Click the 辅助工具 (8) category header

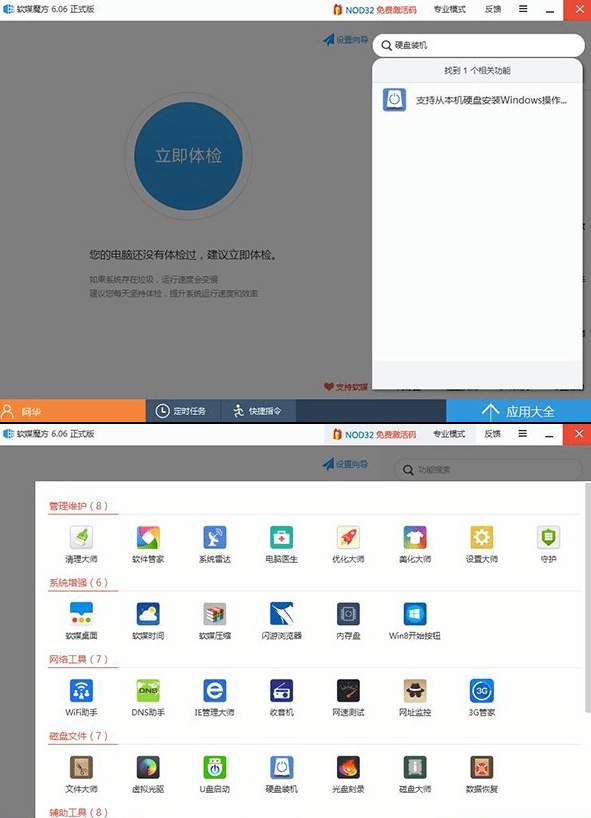(x=79, y=812)
